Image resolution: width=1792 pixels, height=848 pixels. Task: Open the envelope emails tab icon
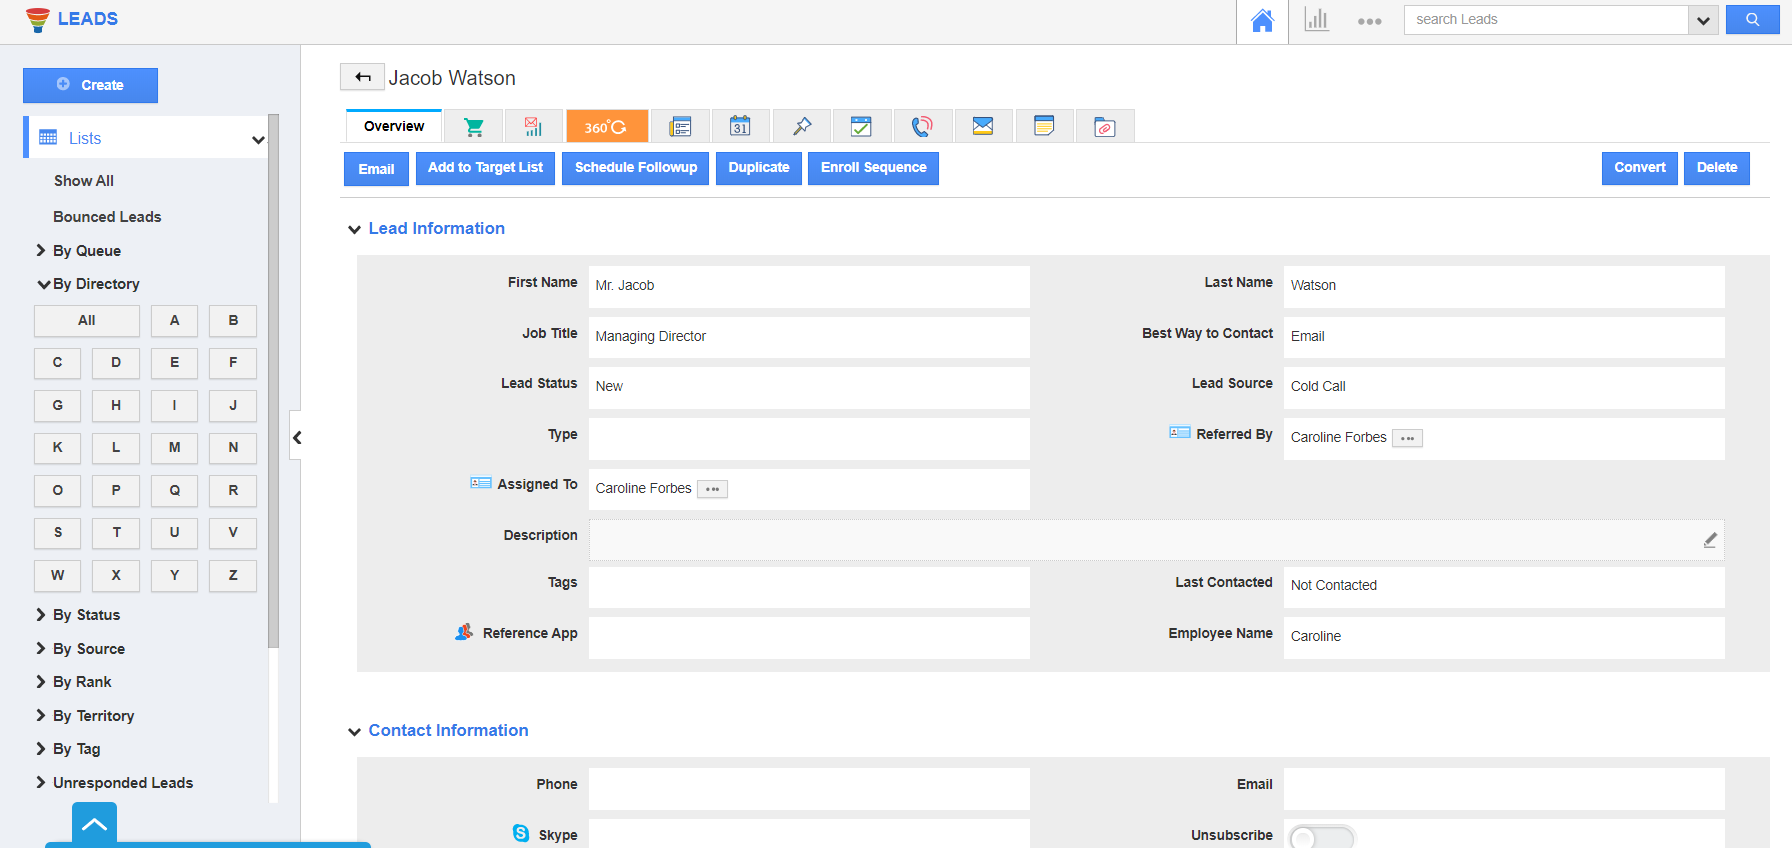coord(983,127)
